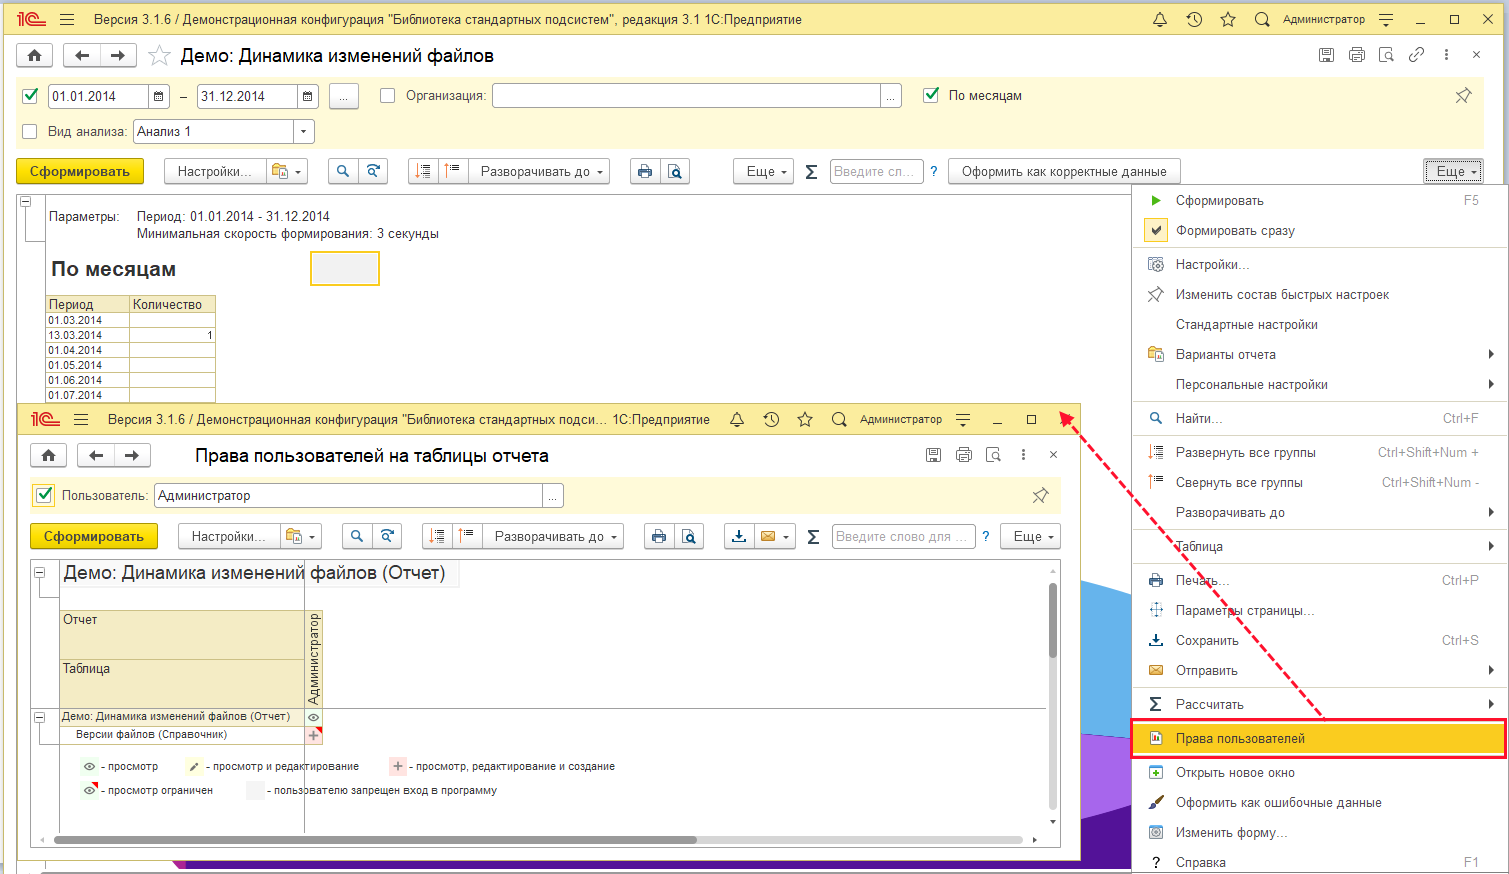Enable the Организация checkbox

click(388, 96)
